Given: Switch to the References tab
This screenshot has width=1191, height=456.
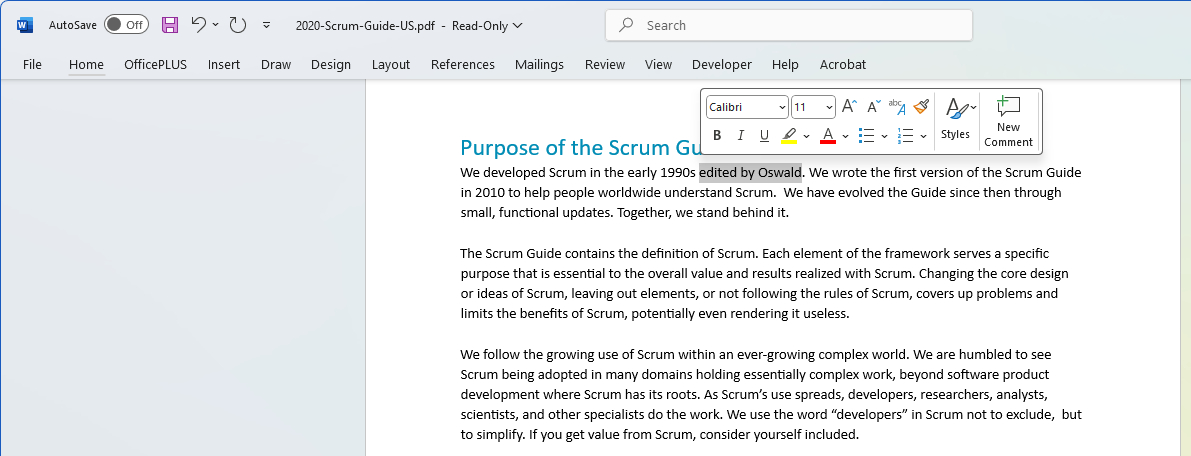Looking at the screenshot, I should (x=463, y=65).
